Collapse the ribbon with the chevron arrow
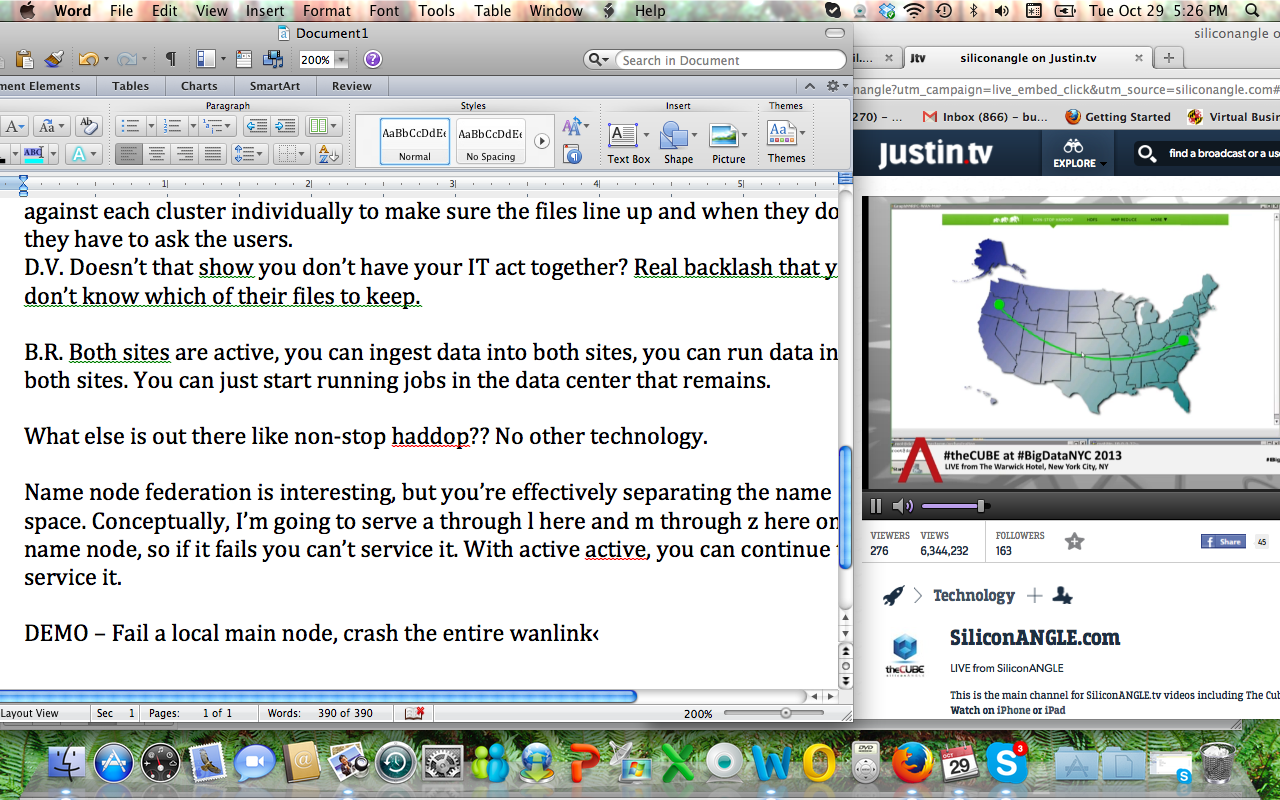The height and width of the screenshot is (800, 1280). [x=809, y=86]
